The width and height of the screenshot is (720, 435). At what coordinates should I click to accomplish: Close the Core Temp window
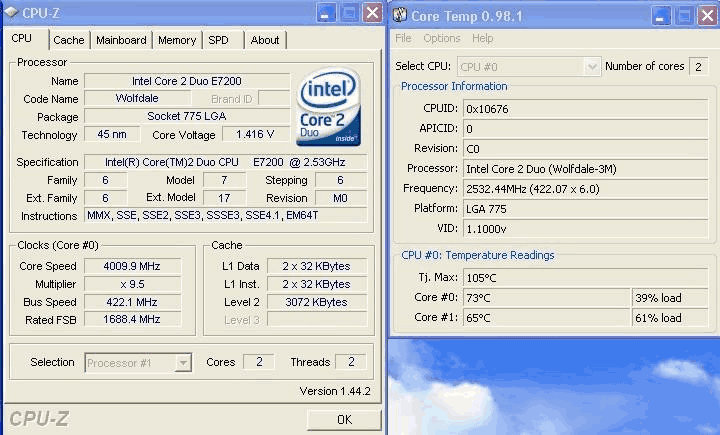[708, 16]
